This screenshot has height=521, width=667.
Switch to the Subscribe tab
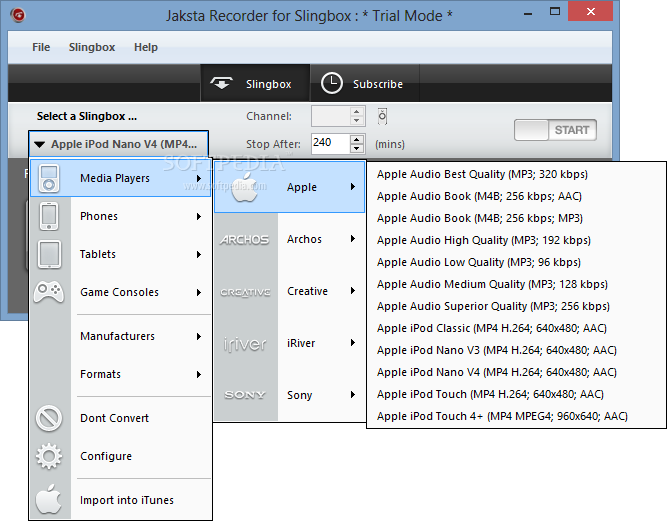tap(365, 83)
